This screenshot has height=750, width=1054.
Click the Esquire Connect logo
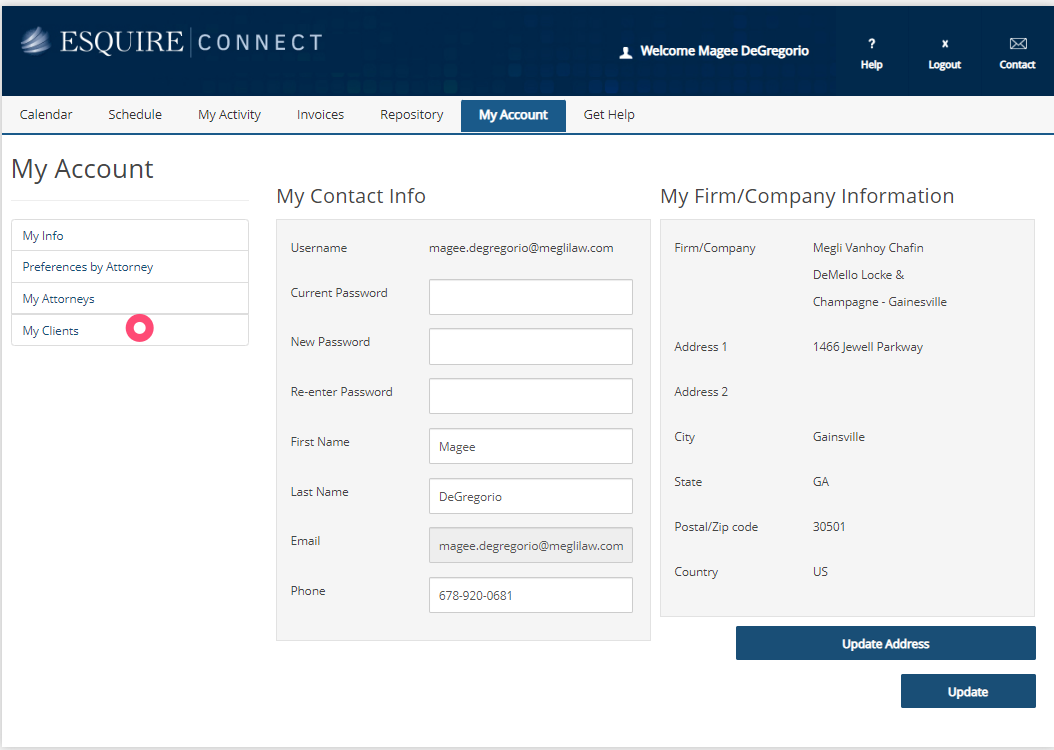click(171, 42)
